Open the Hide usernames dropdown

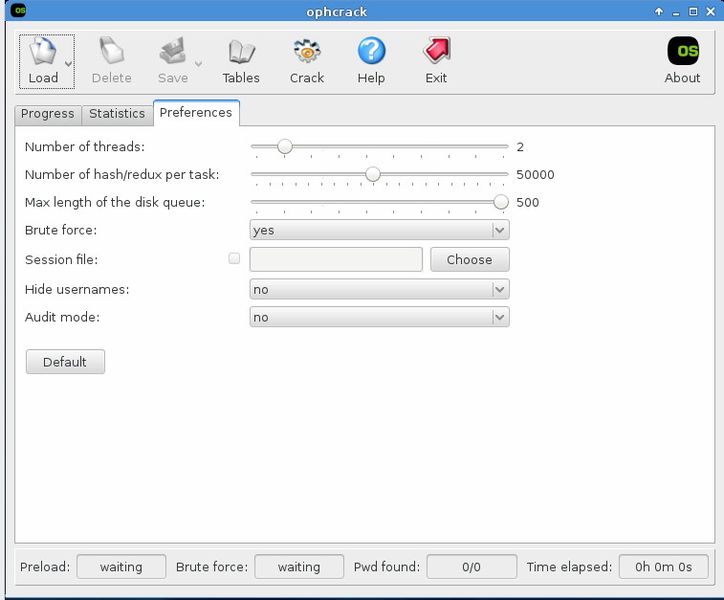coord(380,290)
